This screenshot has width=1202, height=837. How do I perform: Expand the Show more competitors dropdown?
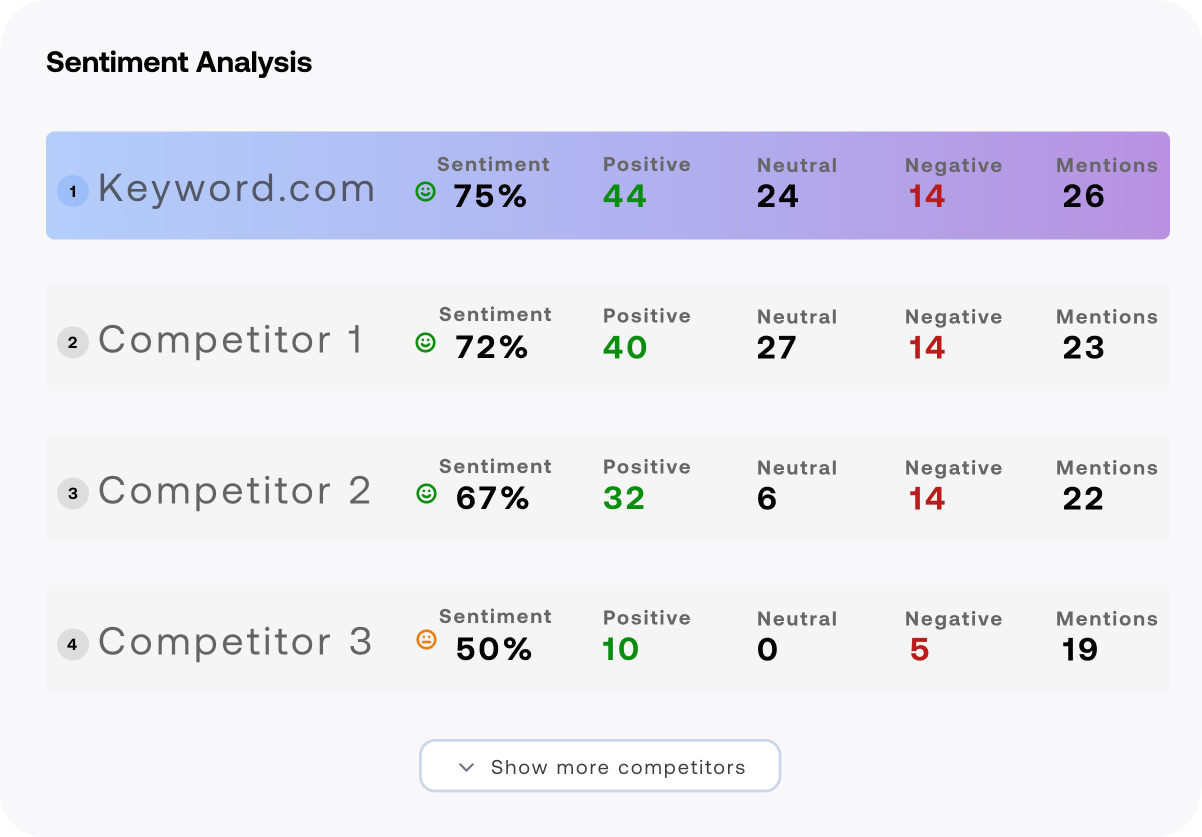(600, 767)
